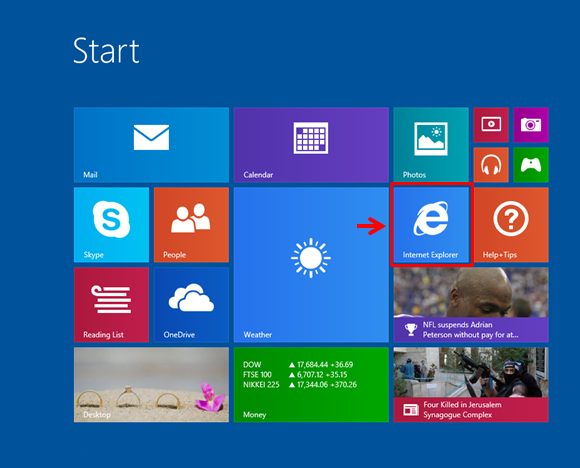The height and width of the screenshot is (468, 580).
Task: Open the NFL suspends Adrian sports story
Action: [471, 304]
